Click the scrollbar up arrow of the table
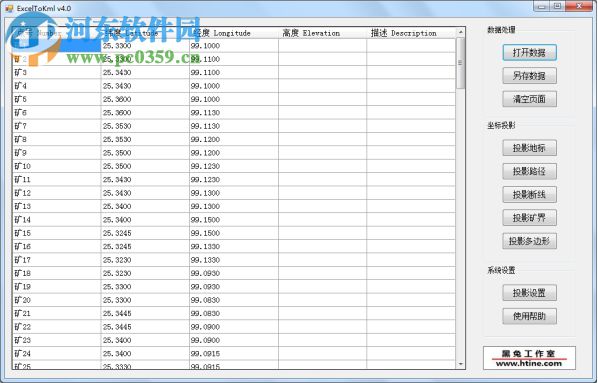Screen dimensions: 598x383 (460, 32)
